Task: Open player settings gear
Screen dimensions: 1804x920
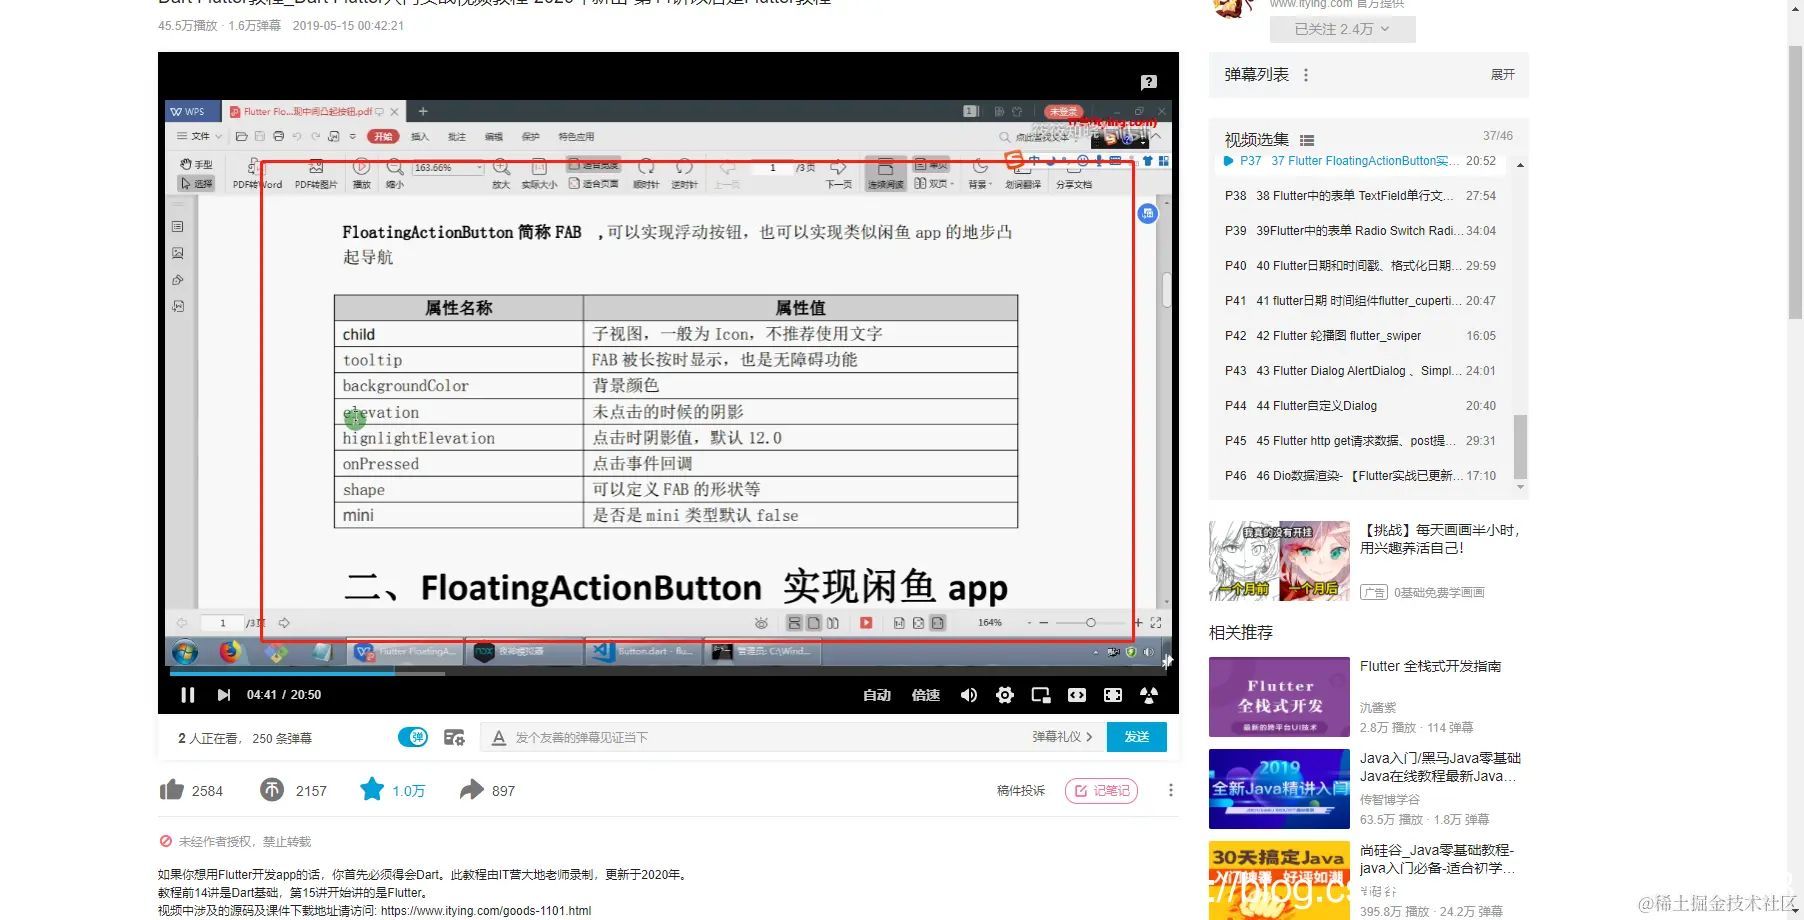Action: click(1005, 695)
